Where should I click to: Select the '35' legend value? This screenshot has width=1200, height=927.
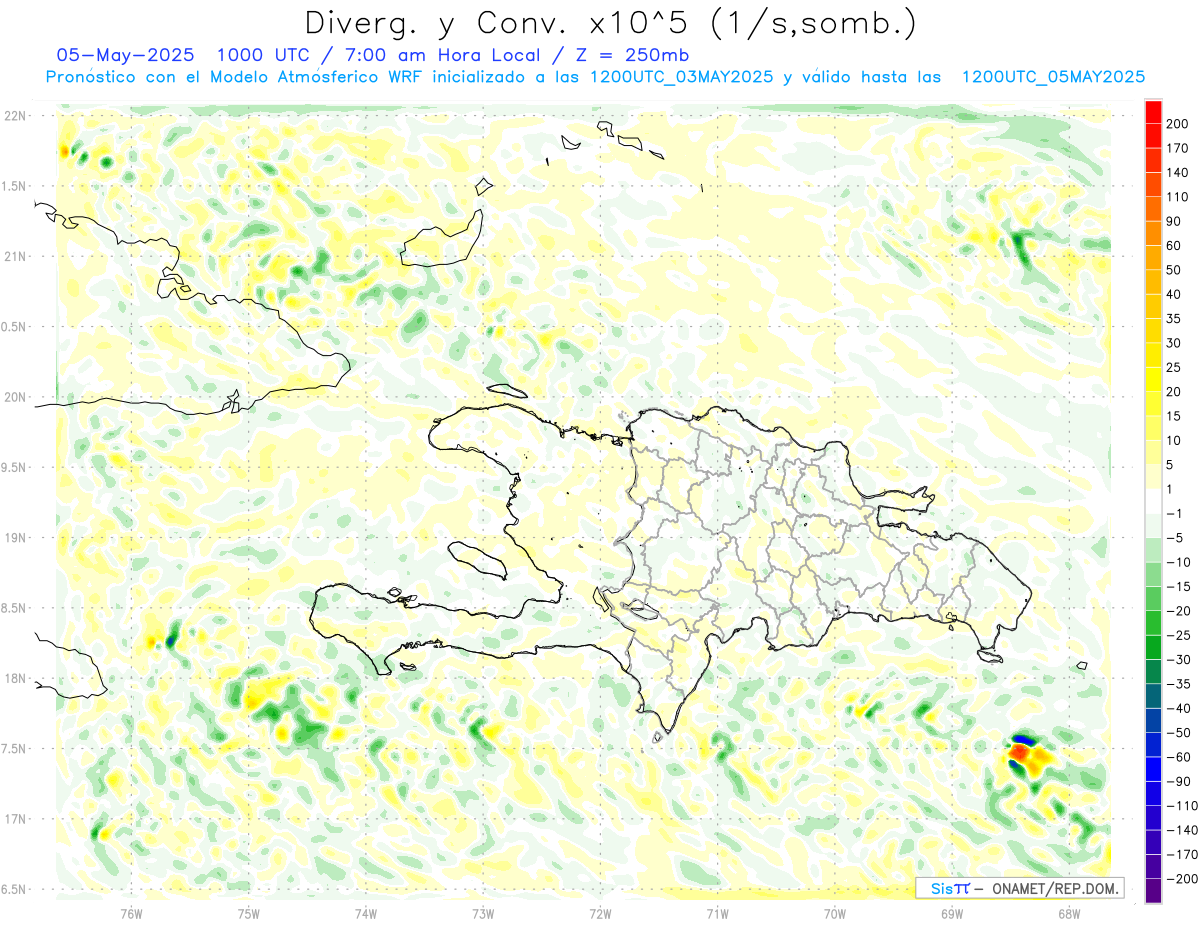coord(1174,319)
